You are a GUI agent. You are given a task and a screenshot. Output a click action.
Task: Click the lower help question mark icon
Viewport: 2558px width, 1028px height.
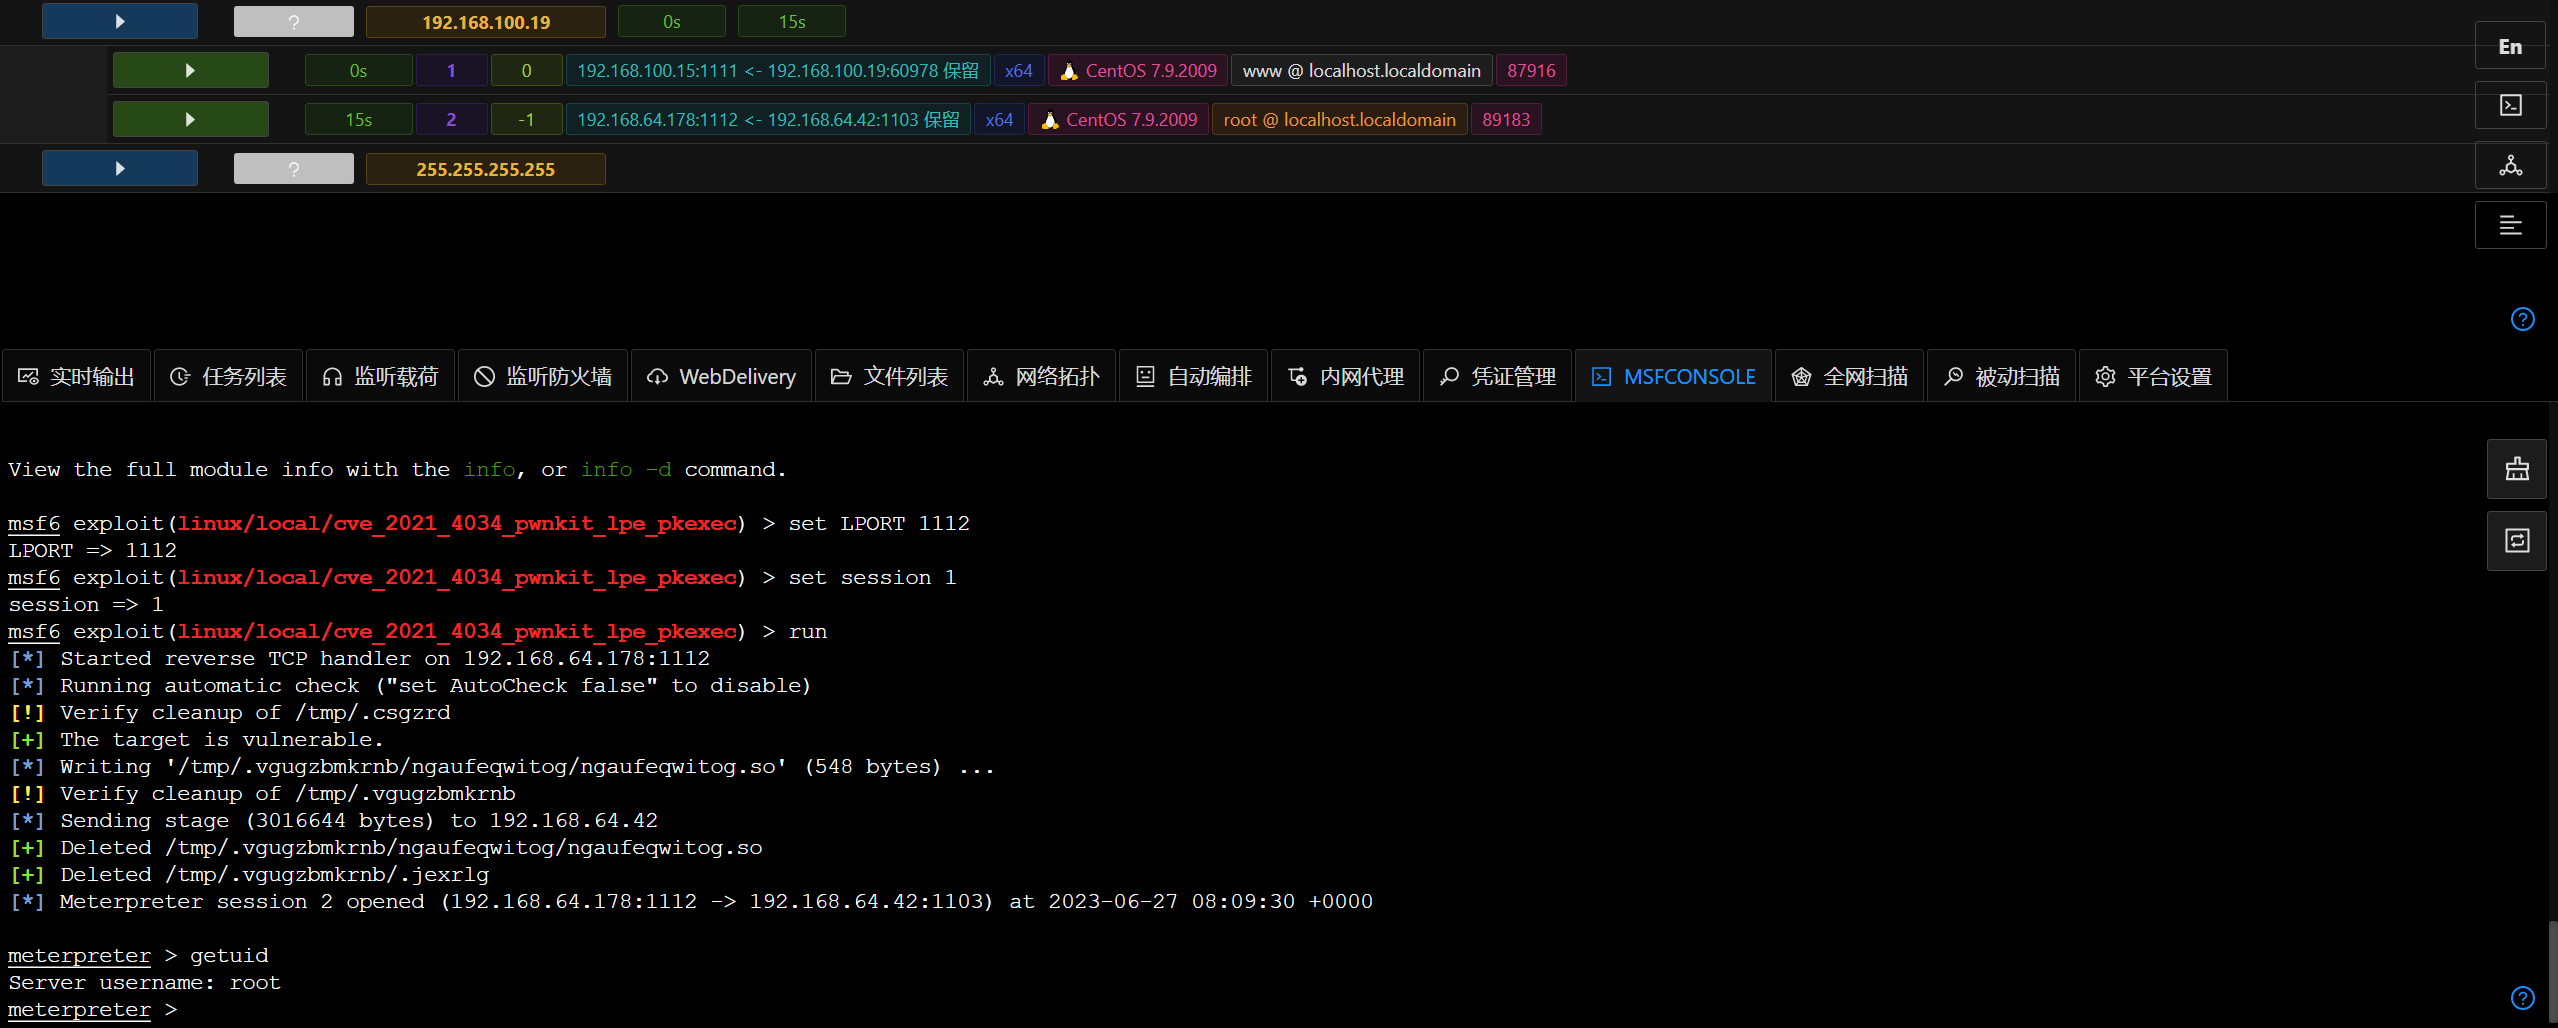point(2522,997)
